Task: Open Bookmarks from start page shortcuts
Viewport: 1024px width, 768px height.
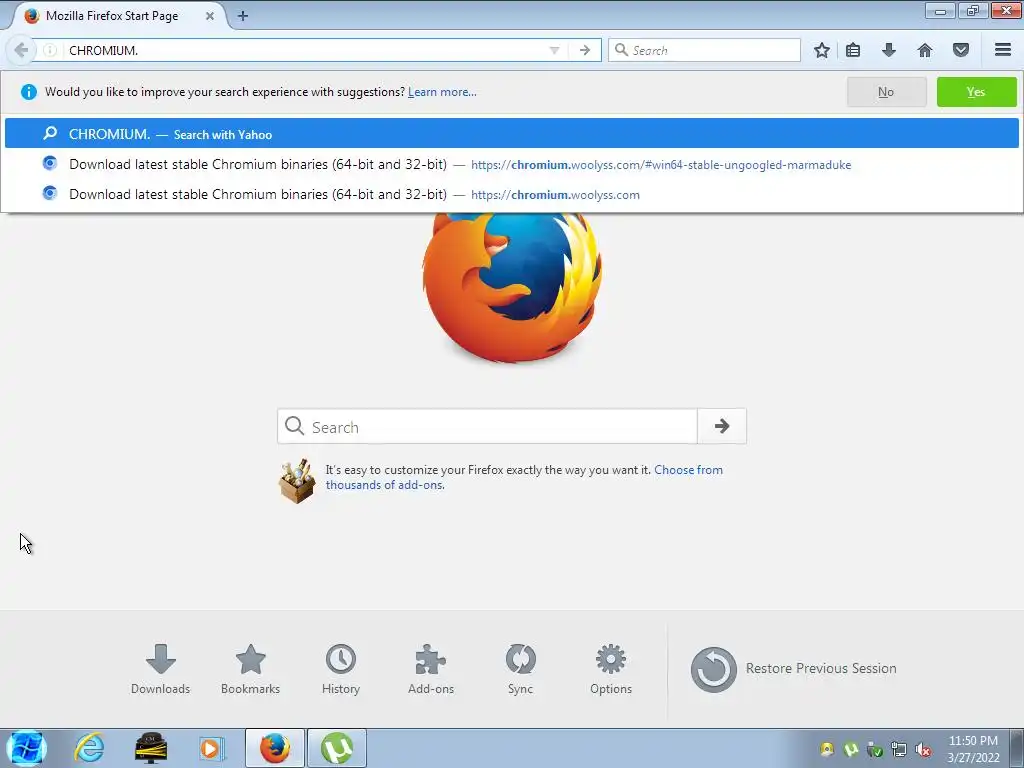Action: point(250,669)
